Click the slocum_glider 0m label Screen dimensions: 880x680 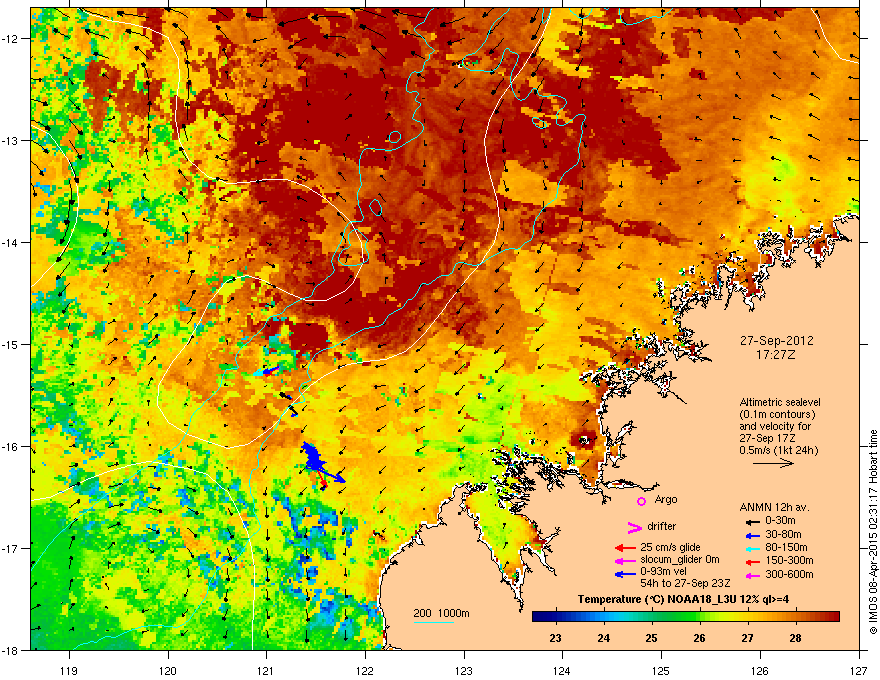tap(680, 560)
